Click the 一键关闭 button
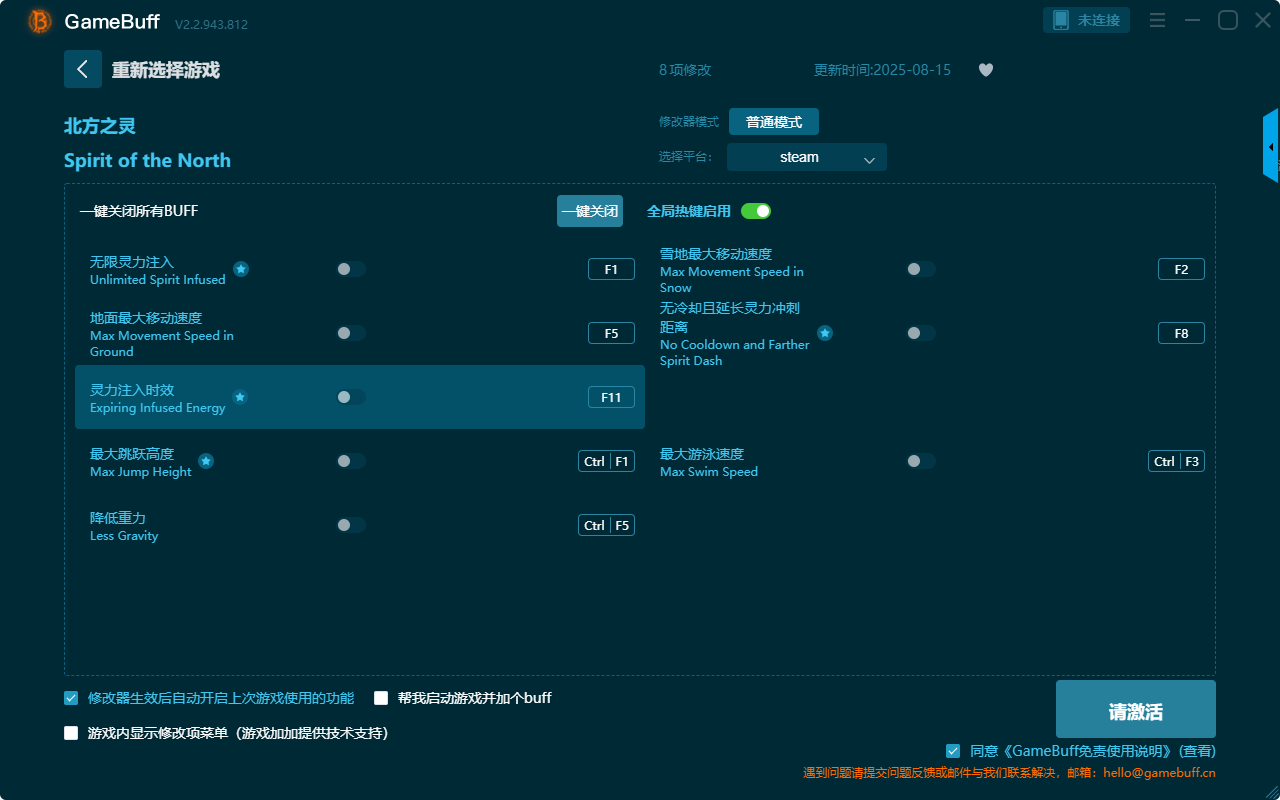1280x800 pixels. [x=590, y=211]
